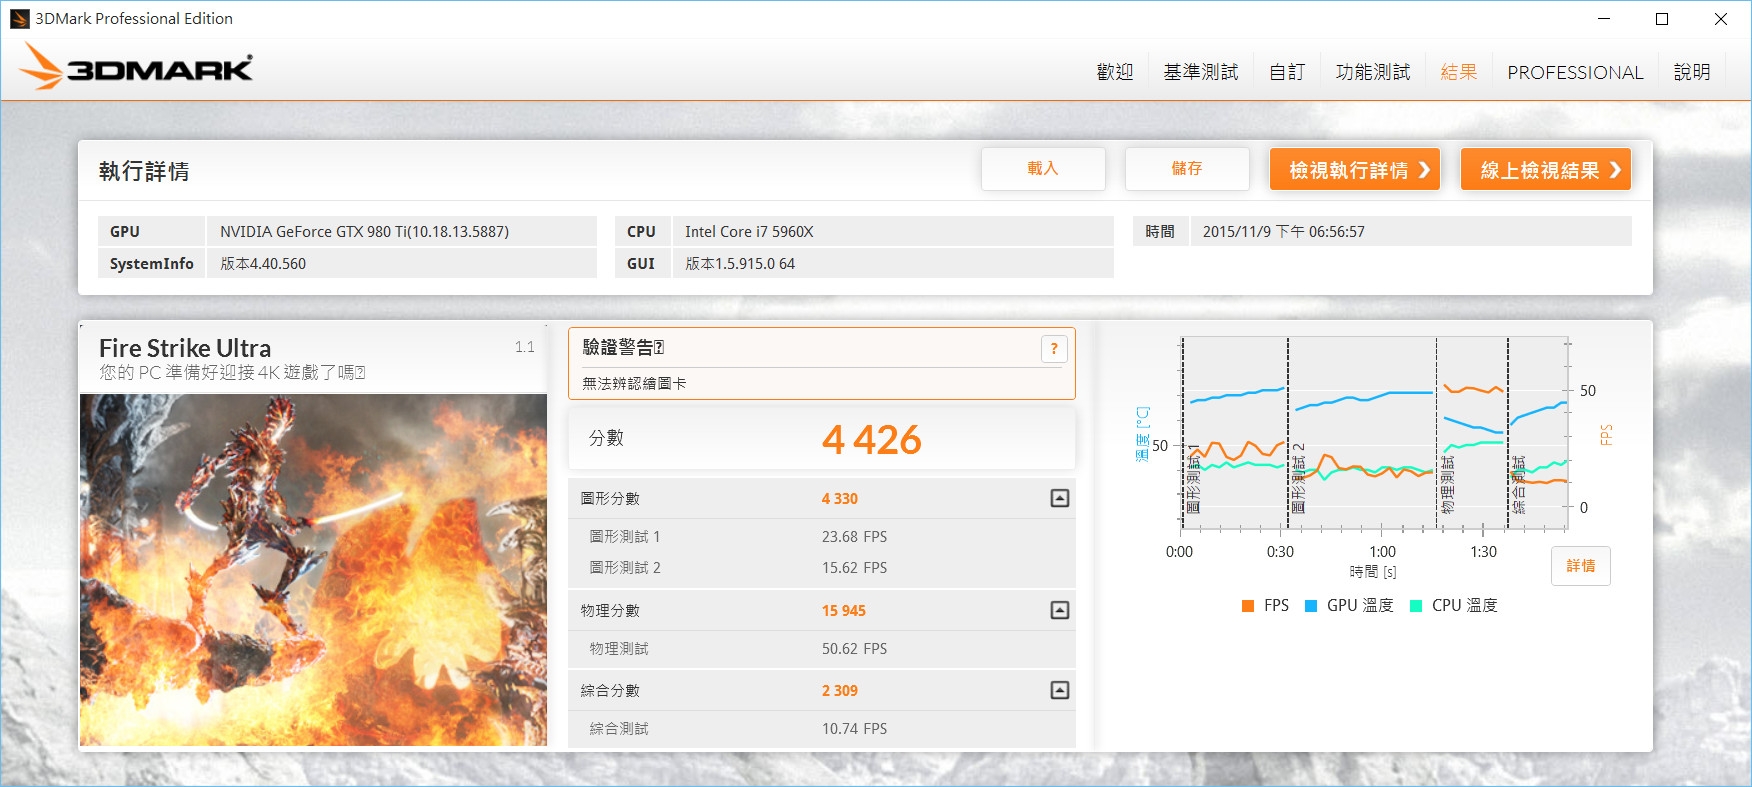Screen dimensions: 1752x787
Task: Click the performance monitoring chart
Action: point(1375,433)
